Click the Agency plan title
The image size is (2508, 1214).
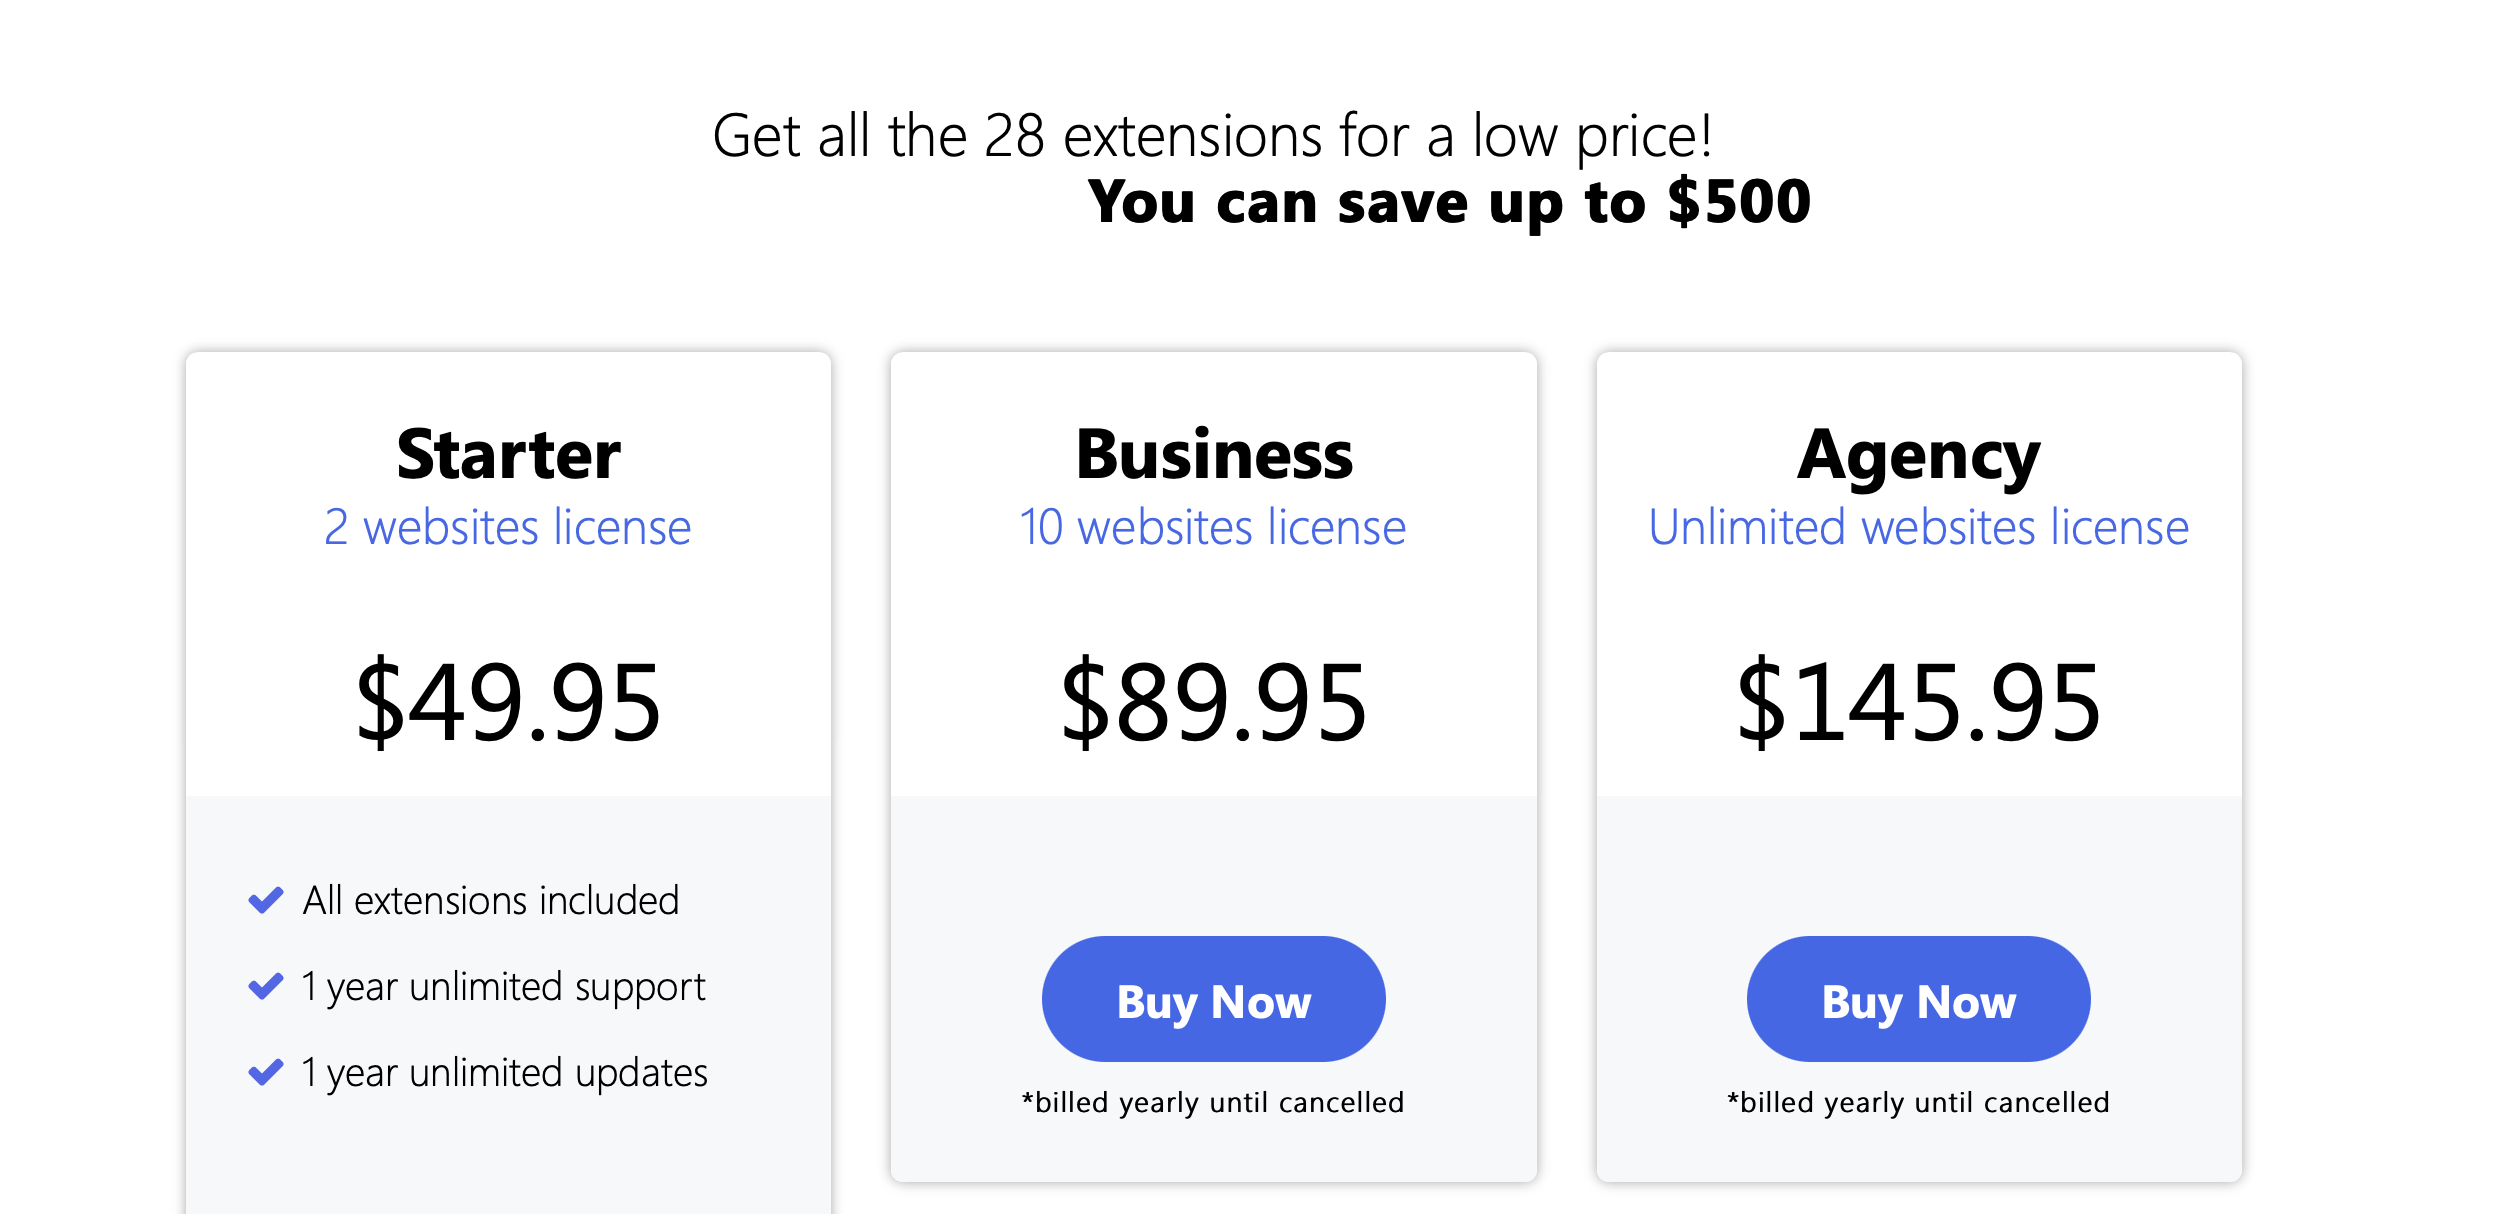1917,455
